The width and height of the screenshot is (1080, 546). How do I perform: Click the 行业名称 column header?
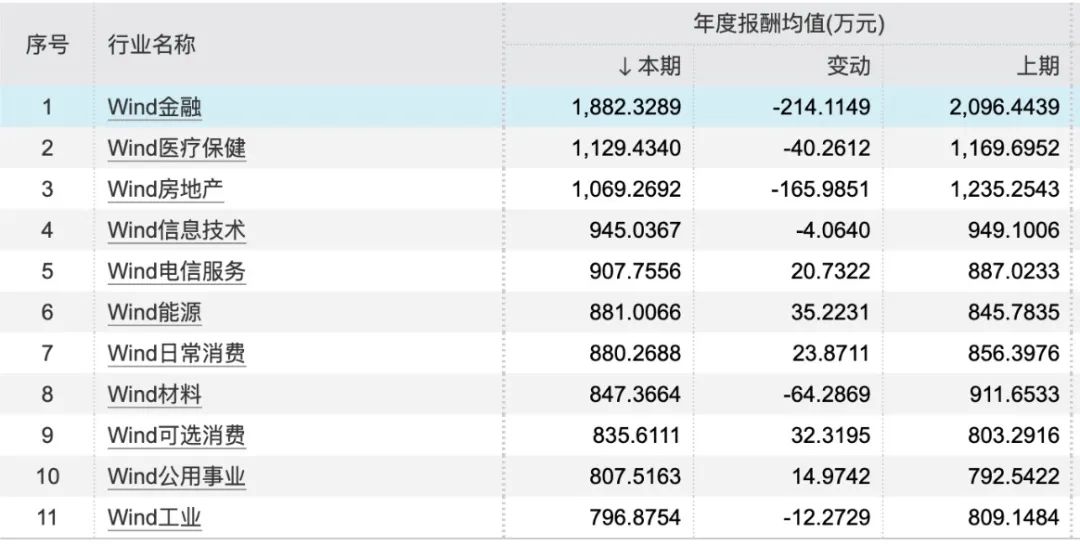(152, 45)
